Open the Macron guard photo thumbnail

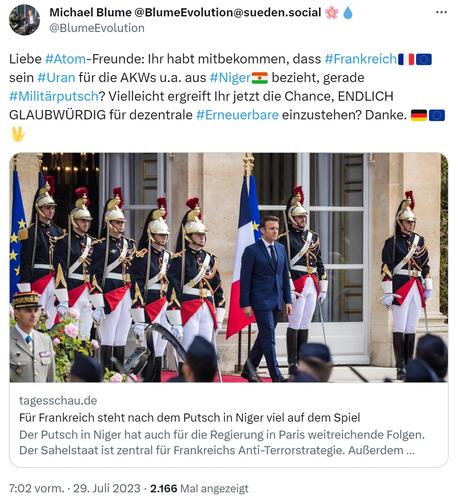[x=229, y=267]
